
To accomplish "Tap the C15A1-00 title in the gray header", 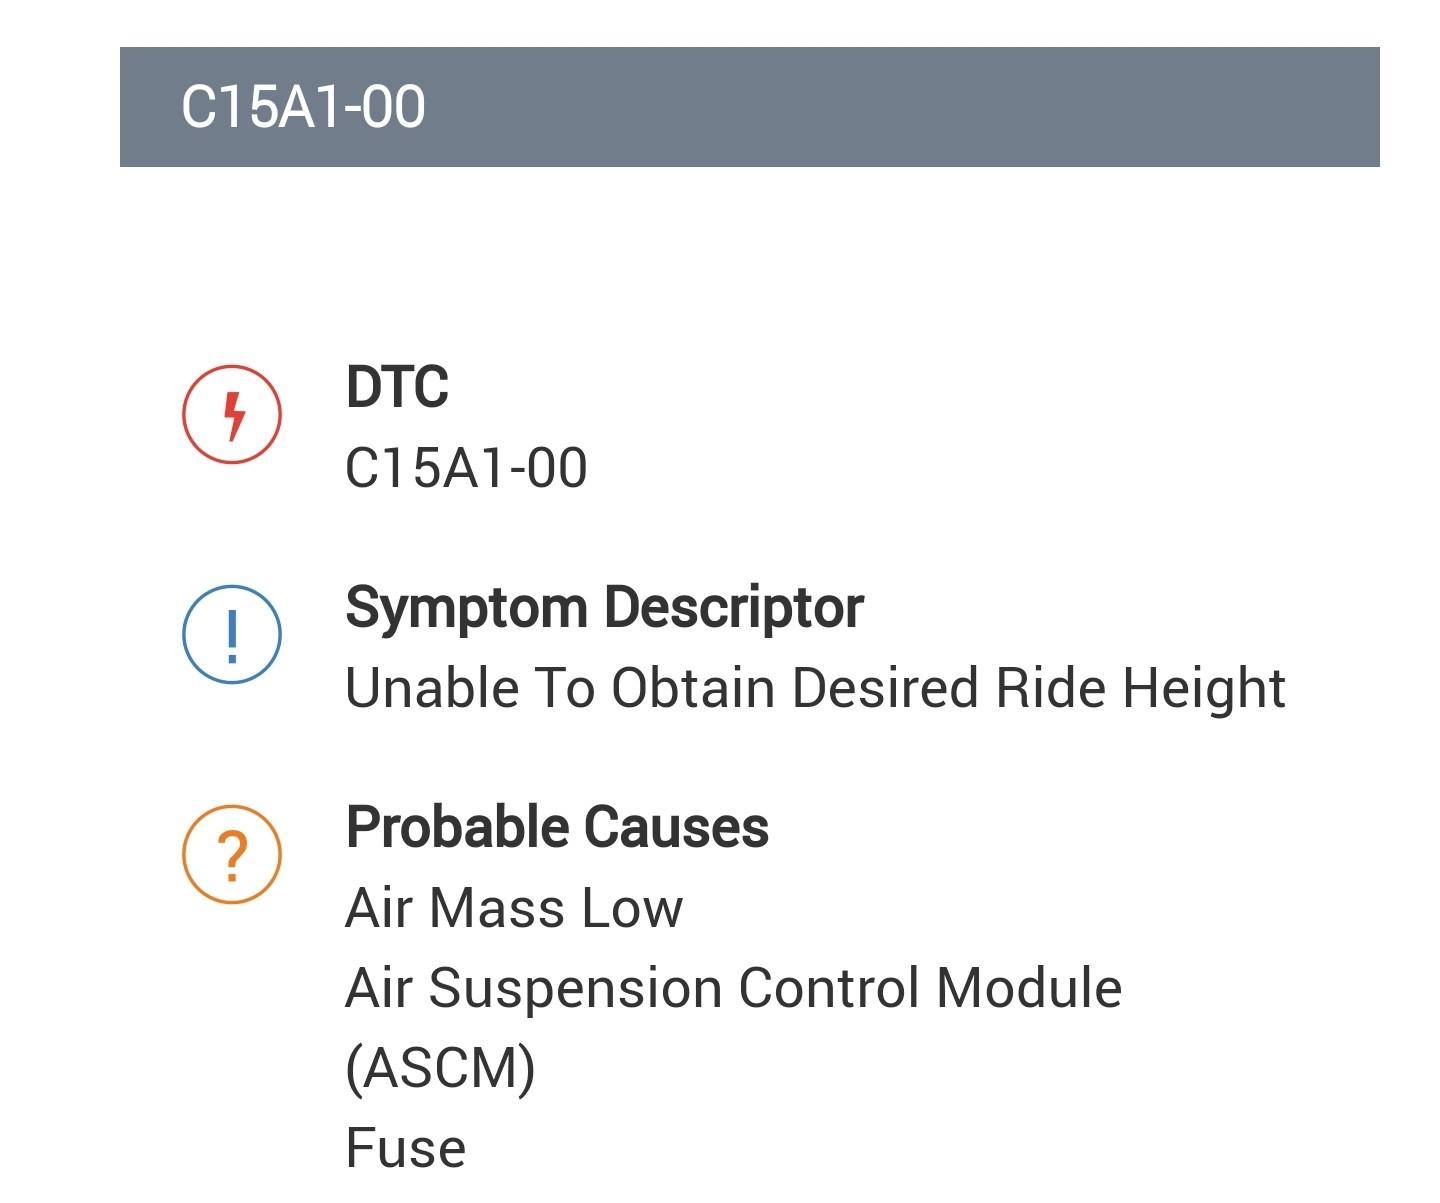I will pos(303,107).
